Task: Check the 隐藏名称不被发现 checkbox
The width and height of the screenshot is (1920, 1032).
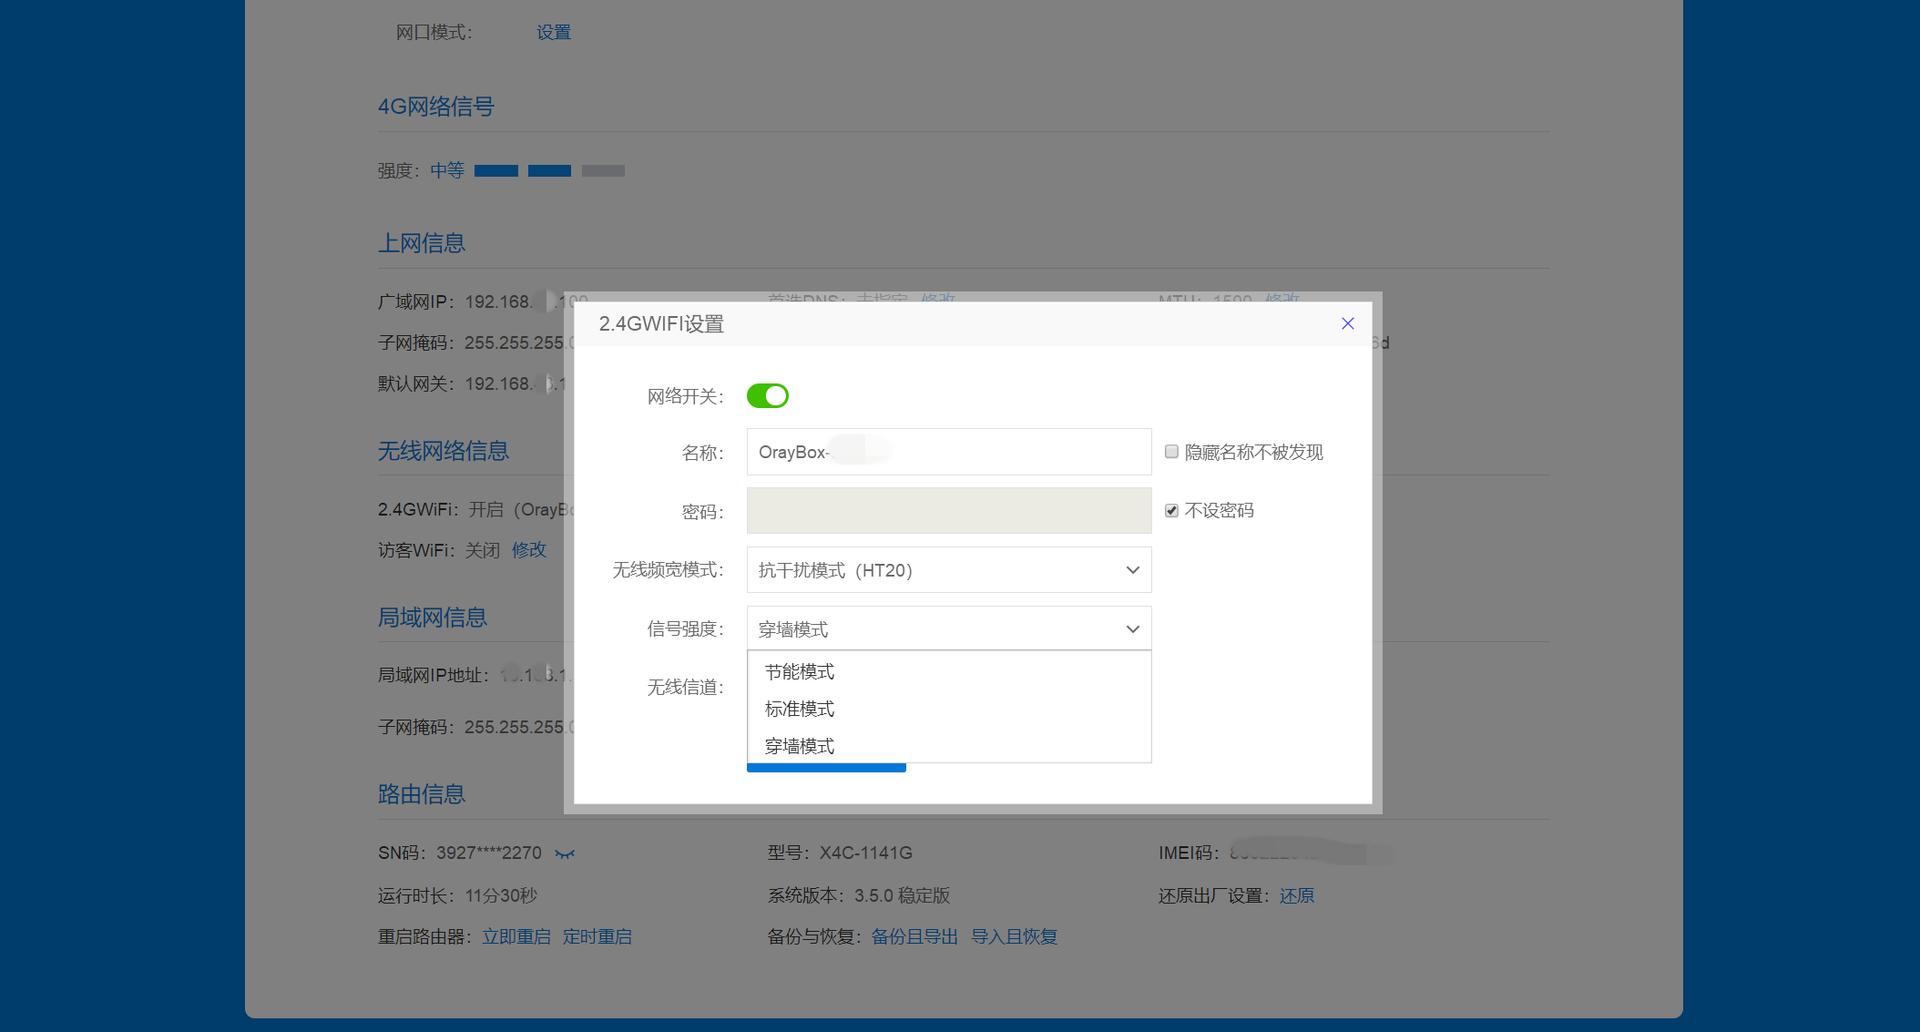Action: pyautogui.click(x=1170, y=452)
